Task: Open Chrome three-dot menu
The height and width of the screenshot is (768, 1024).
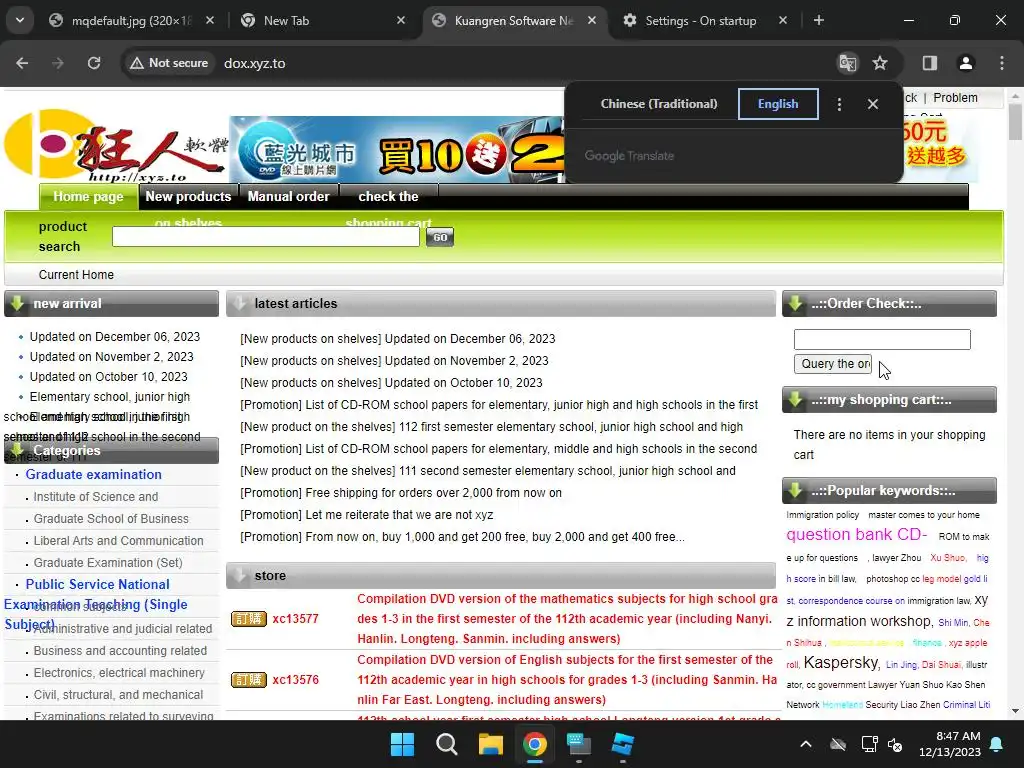Action: [x=1002, y=63]
